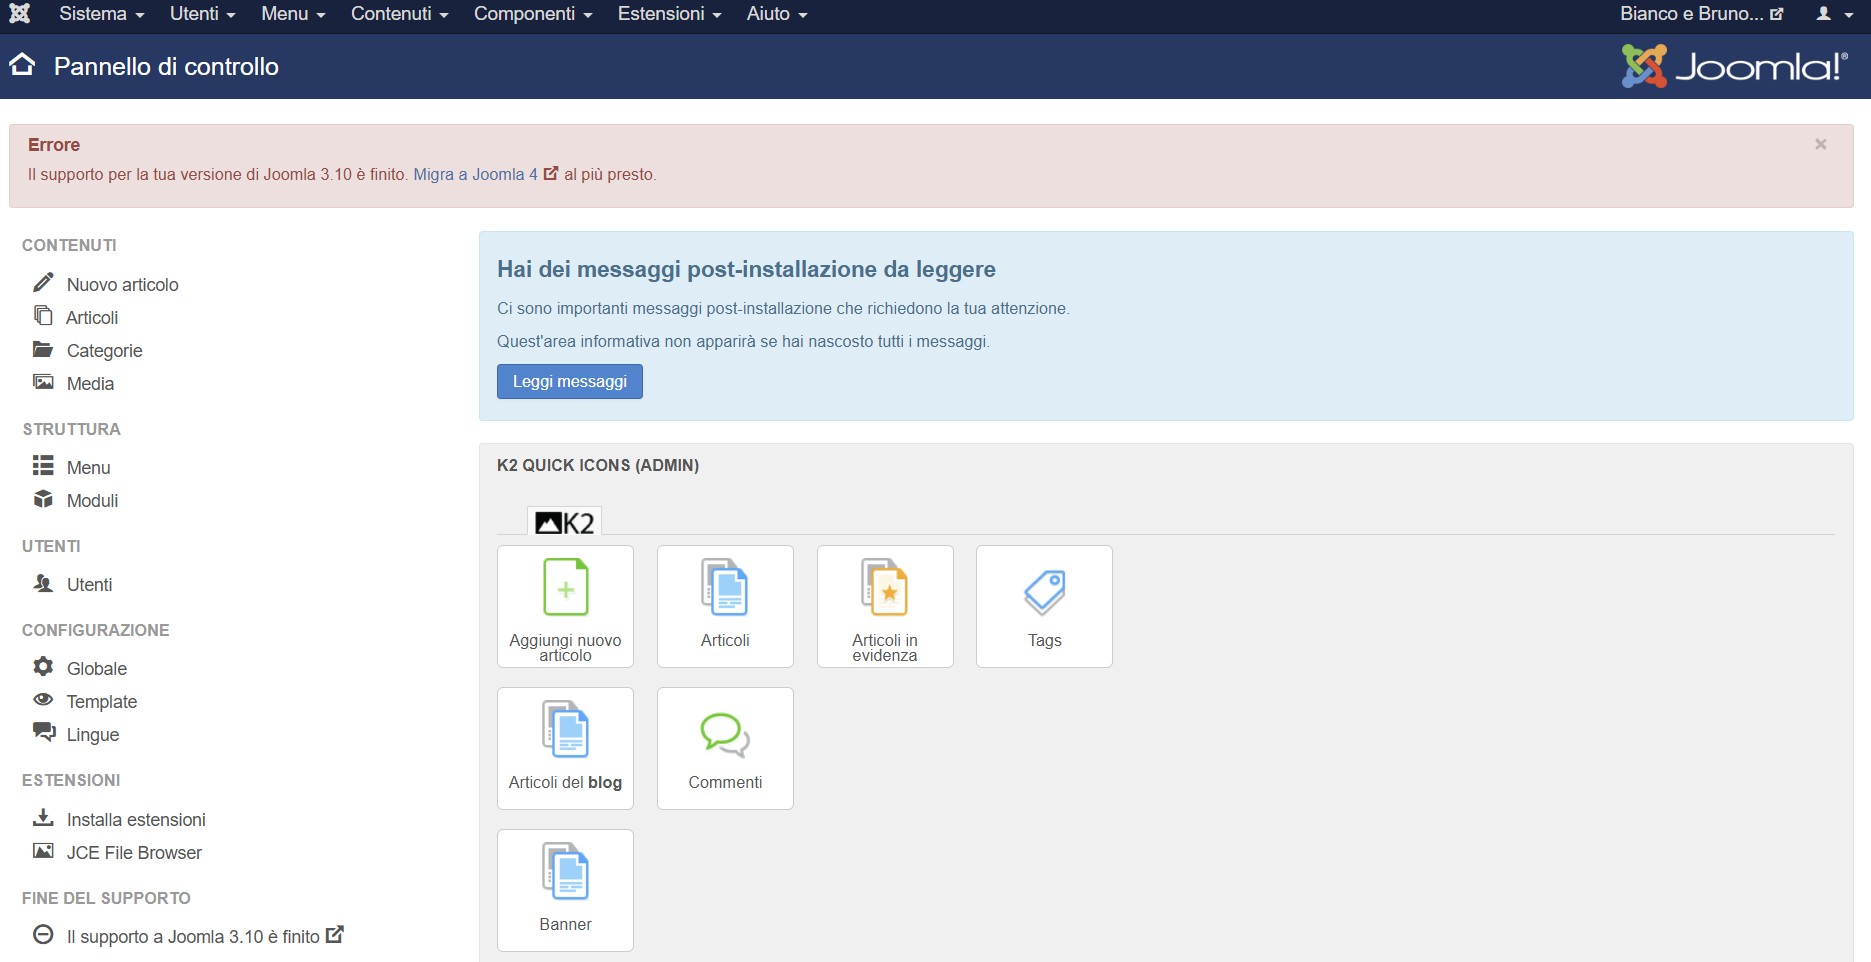Viewport: 1871px width, 962px height.
Task: Open K2 Articoli del blog quick icon
Action: click(565, 748)
